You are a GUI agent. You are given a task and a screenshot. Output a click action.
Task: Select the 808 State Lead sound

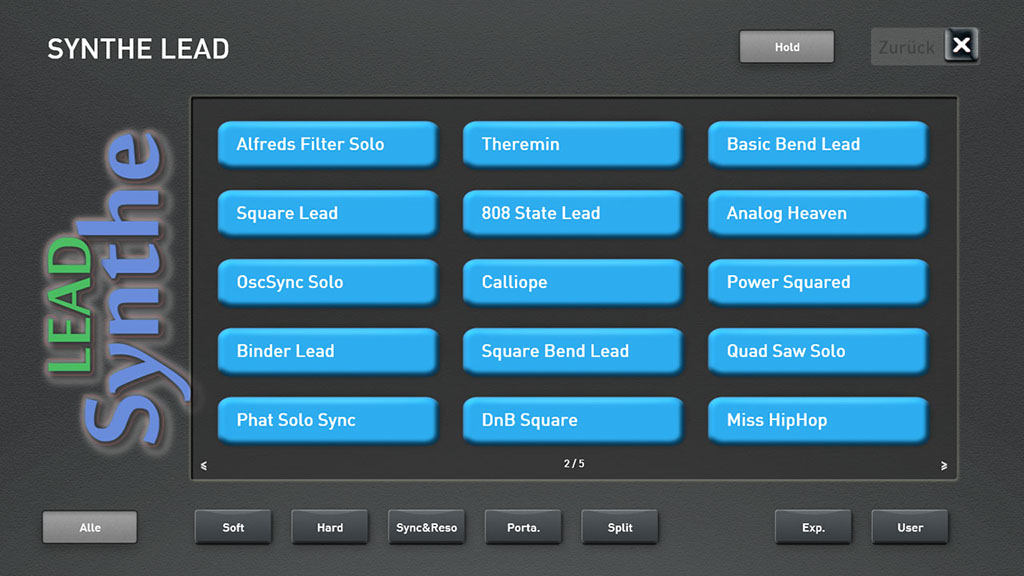click(x=572, y=213)
